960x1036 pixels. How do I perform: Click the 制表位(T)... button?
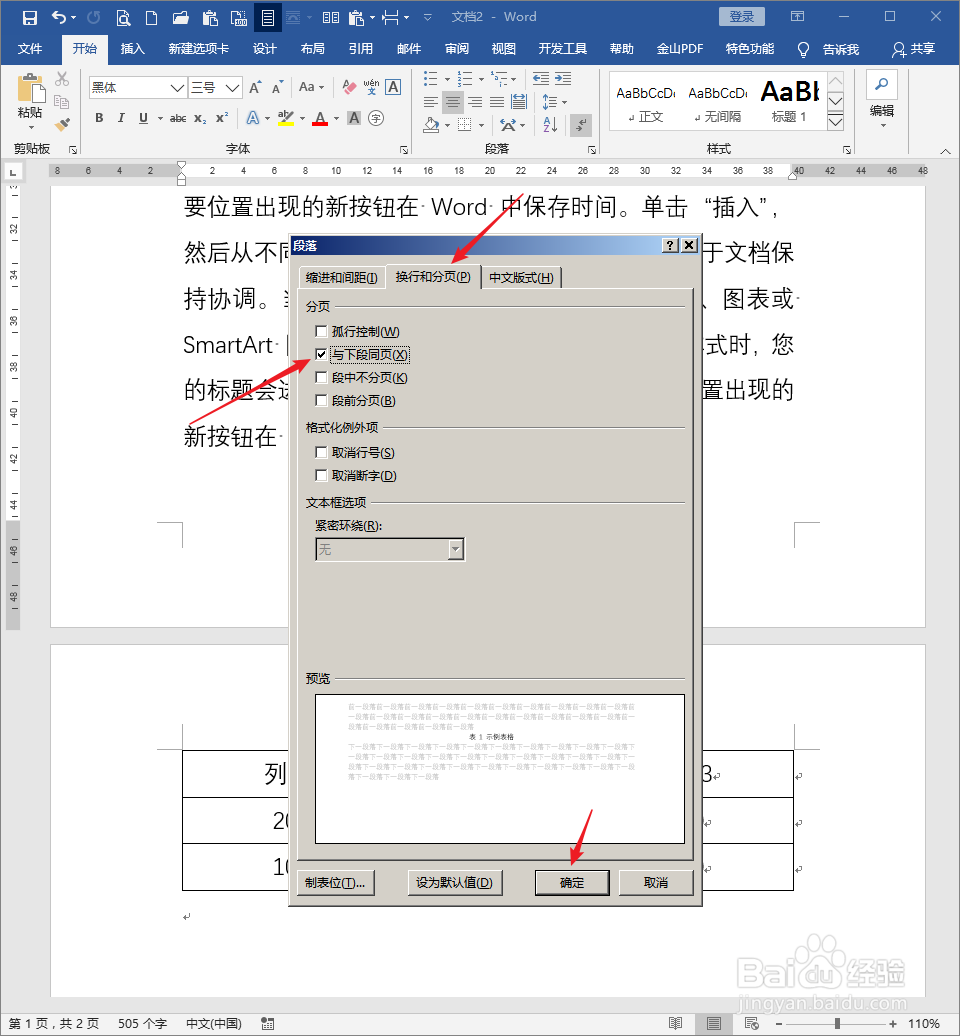point(335,883)
